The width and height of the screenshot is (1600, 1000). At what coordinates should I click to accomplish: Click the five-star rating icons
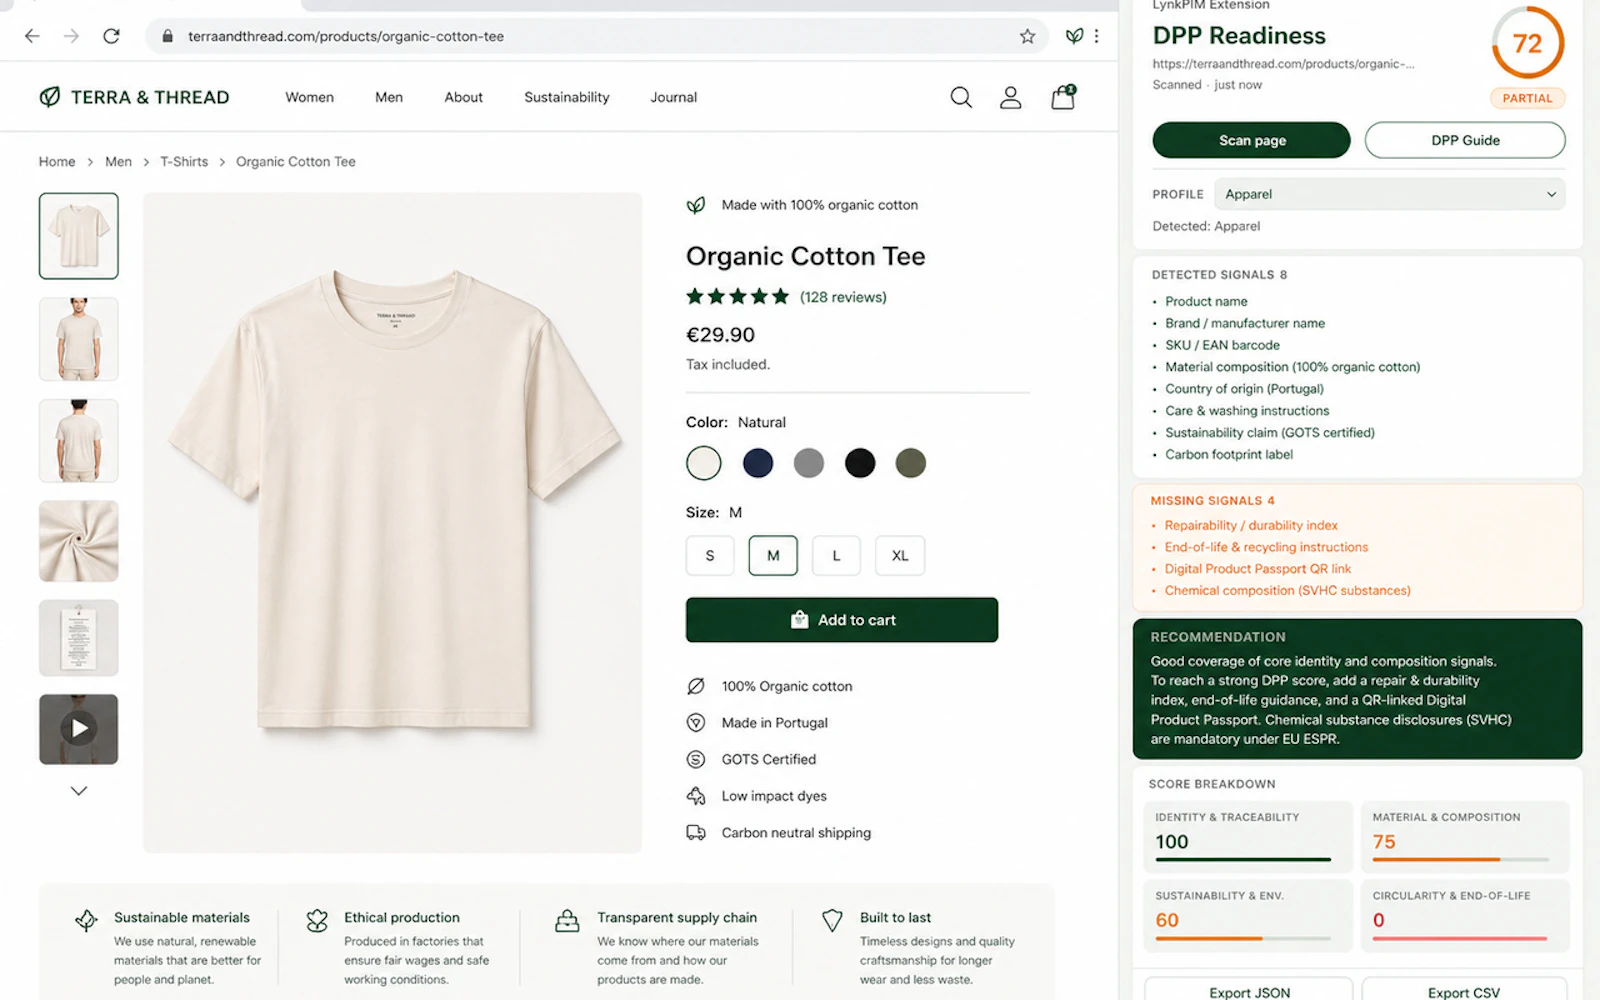[738, 296]
